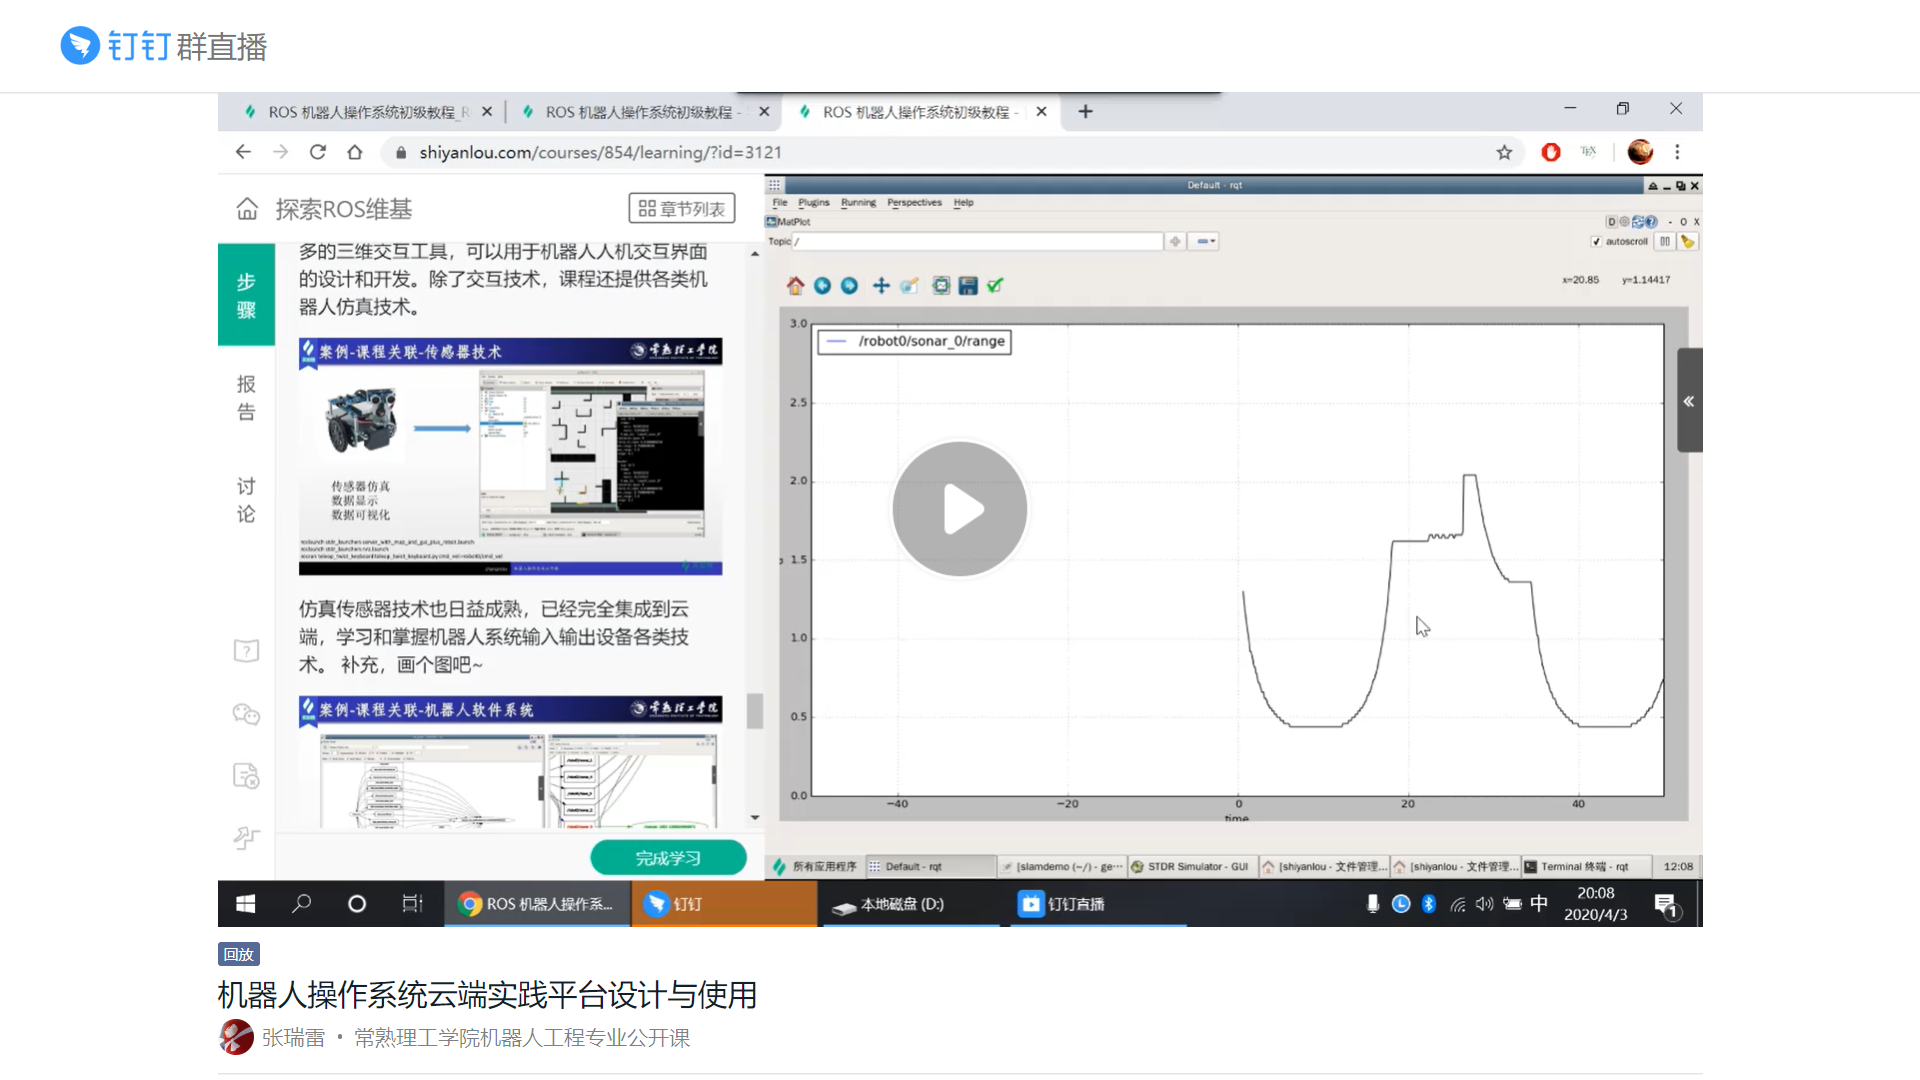The width and height of the screenshot is (1920, 1080).
Task: Toggle the autoscroll checkbox
Action: point(1597,242)
